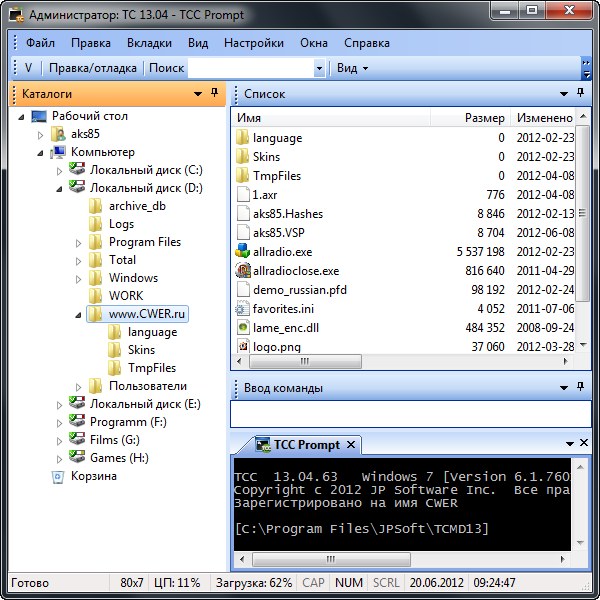Viewport: 600px width, 600px height.
Task: Select the Films (G:) drive icon
Action: (x=77, y=440)
